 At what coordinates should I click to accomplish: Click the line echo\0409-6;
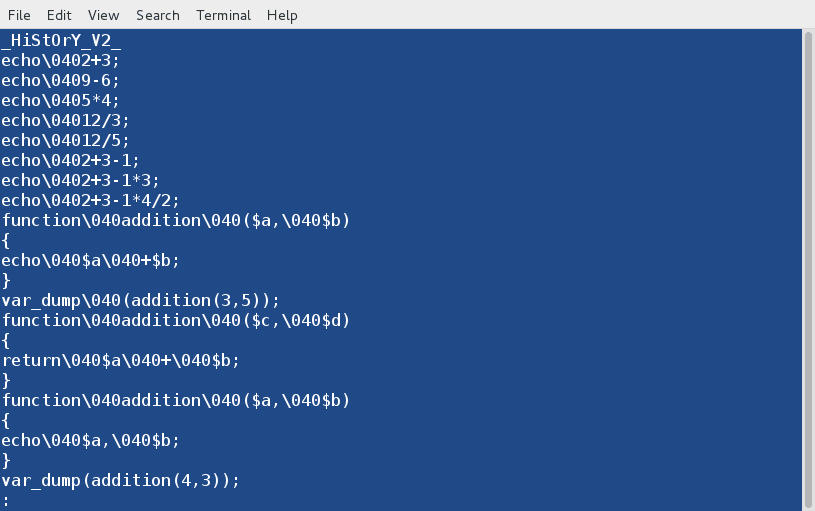coord(60,80)
